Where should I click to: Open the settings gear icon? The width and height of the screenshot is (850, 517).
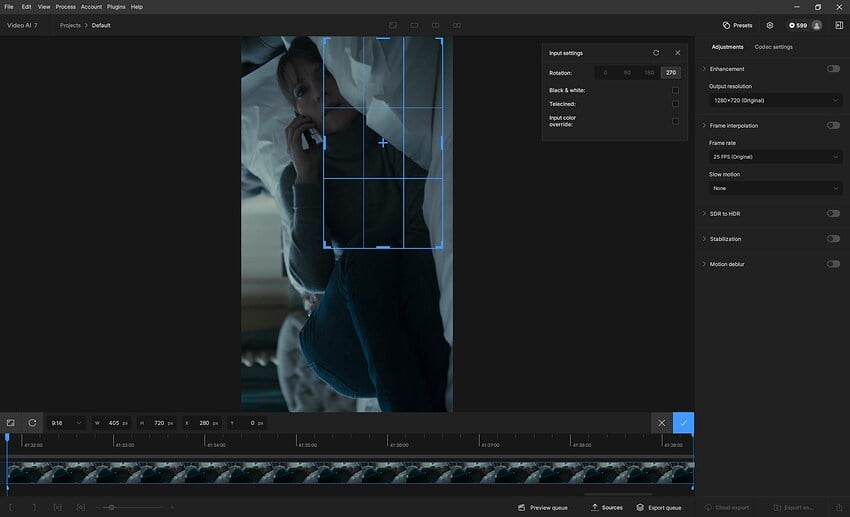[770, 25]
